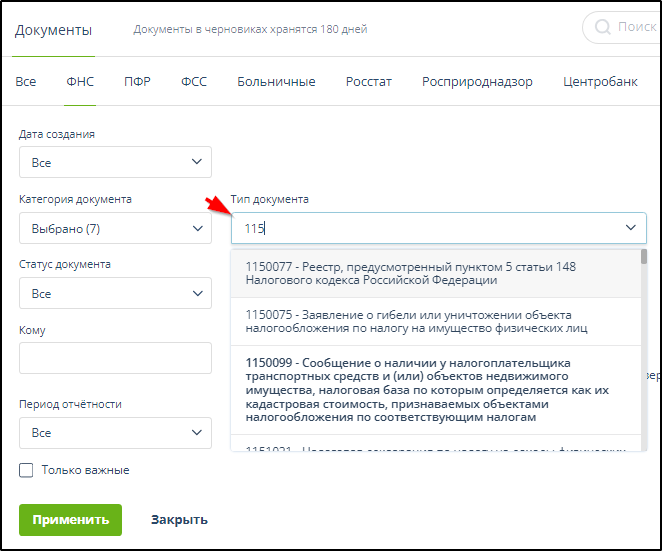This screenshot has width=662, height=551.
Task: Open the Центробанк tab
Action: pyautogui.click(x=600, y=82)
